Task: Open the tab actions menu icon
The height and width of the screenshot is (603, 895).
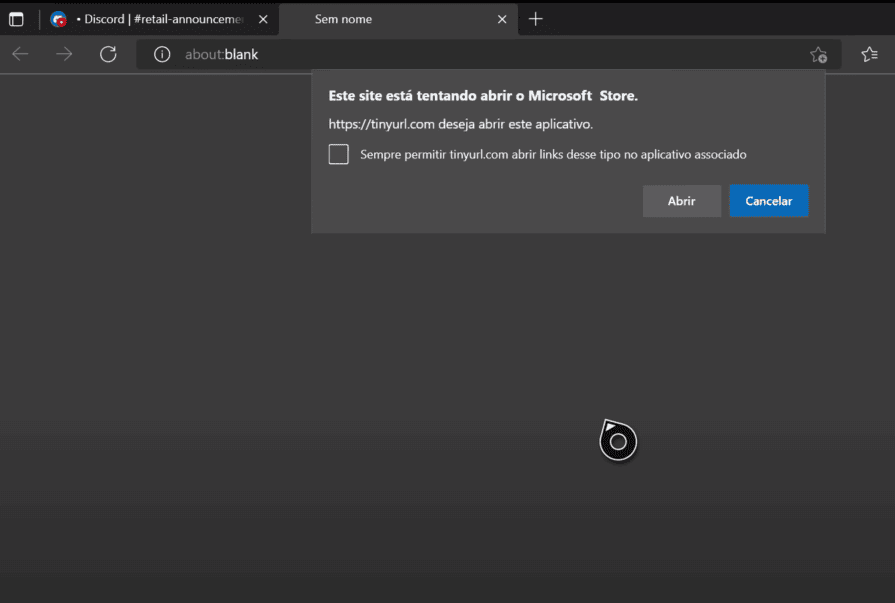Action: coord(16,19)
